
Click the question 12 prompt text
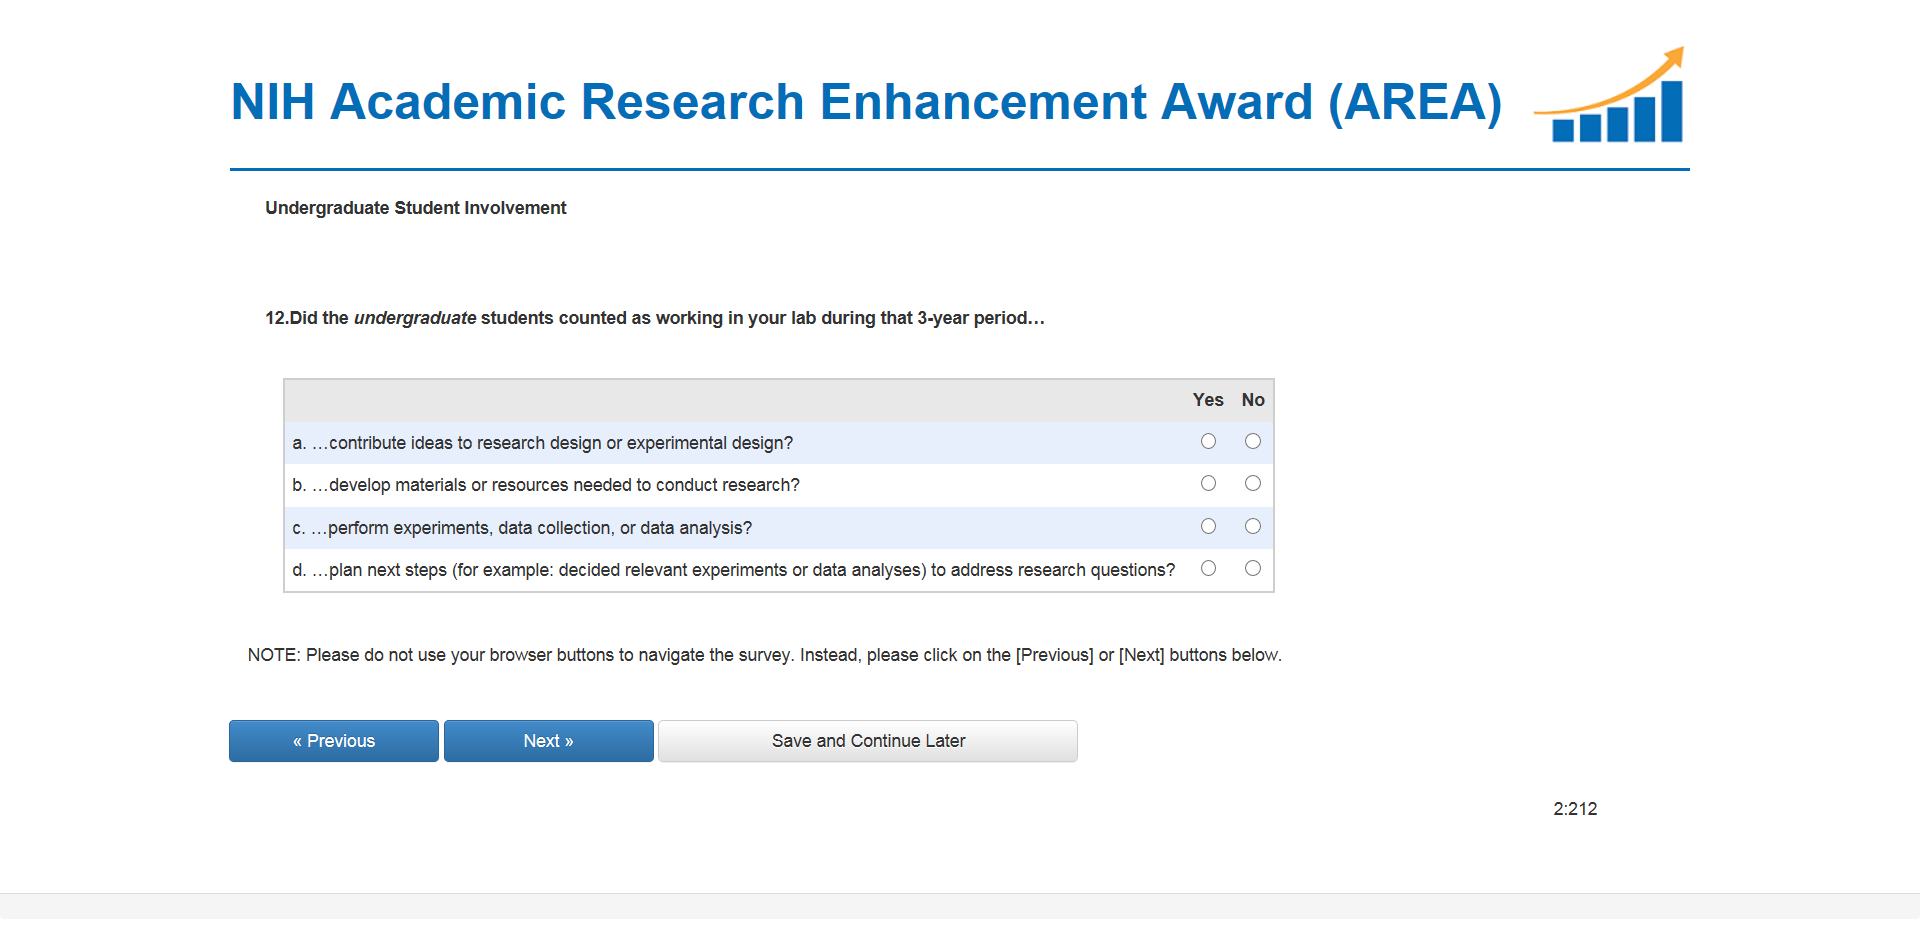654,318
